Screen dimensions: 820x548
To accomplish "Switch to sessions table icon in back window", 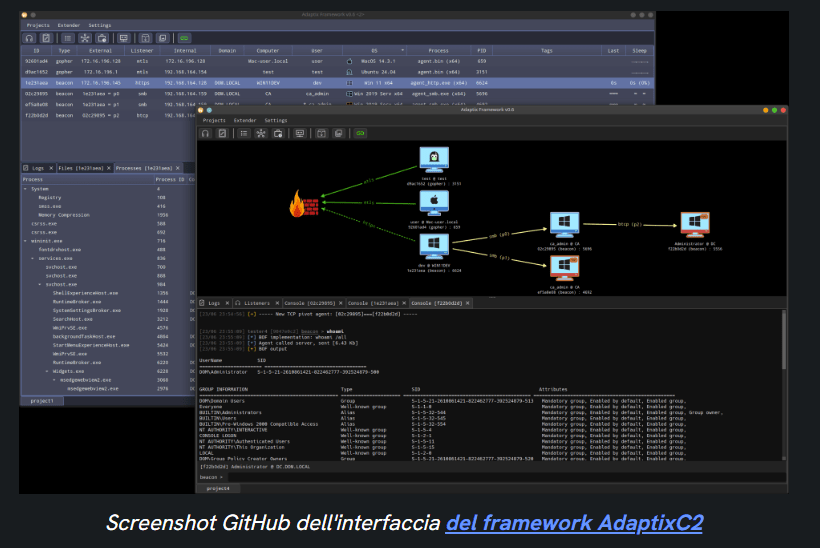I will click(x=67, y=38).
